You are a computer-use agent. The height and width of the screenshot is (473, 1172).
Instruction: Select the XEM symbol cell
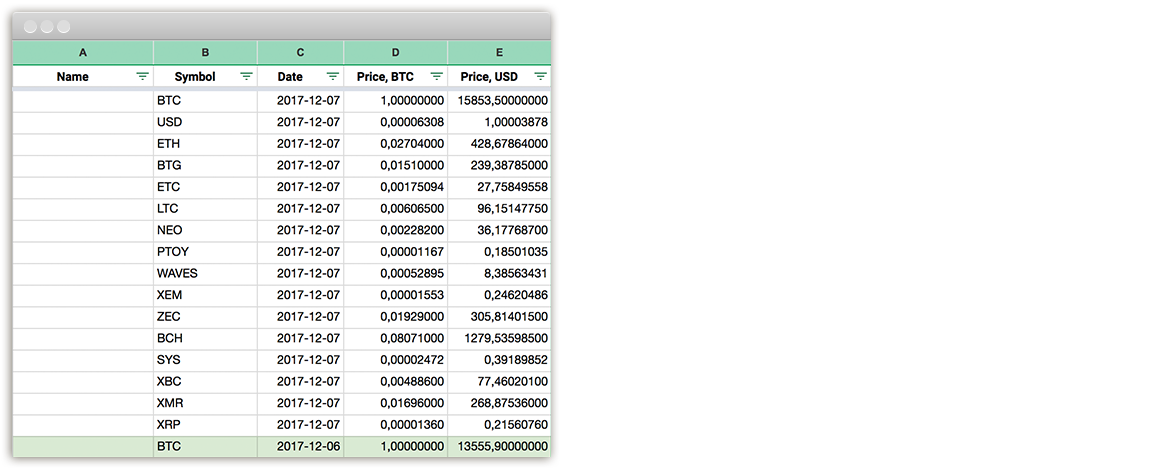(x=206, y=295)
